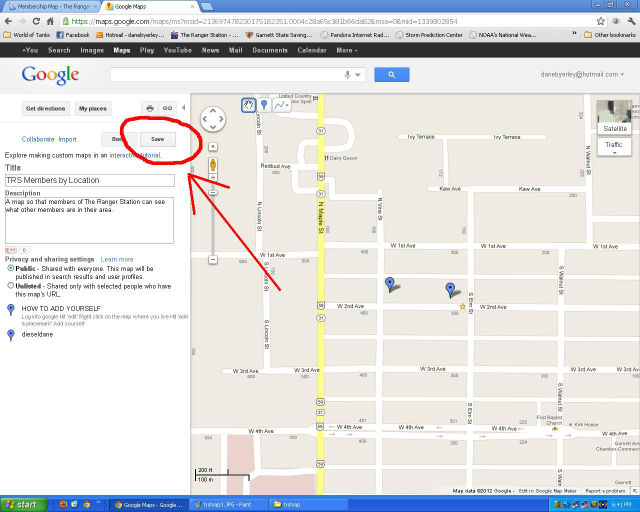Click the Google +1 button
Image resolution: width=640 pixels, height=512 pixels.
11,250
